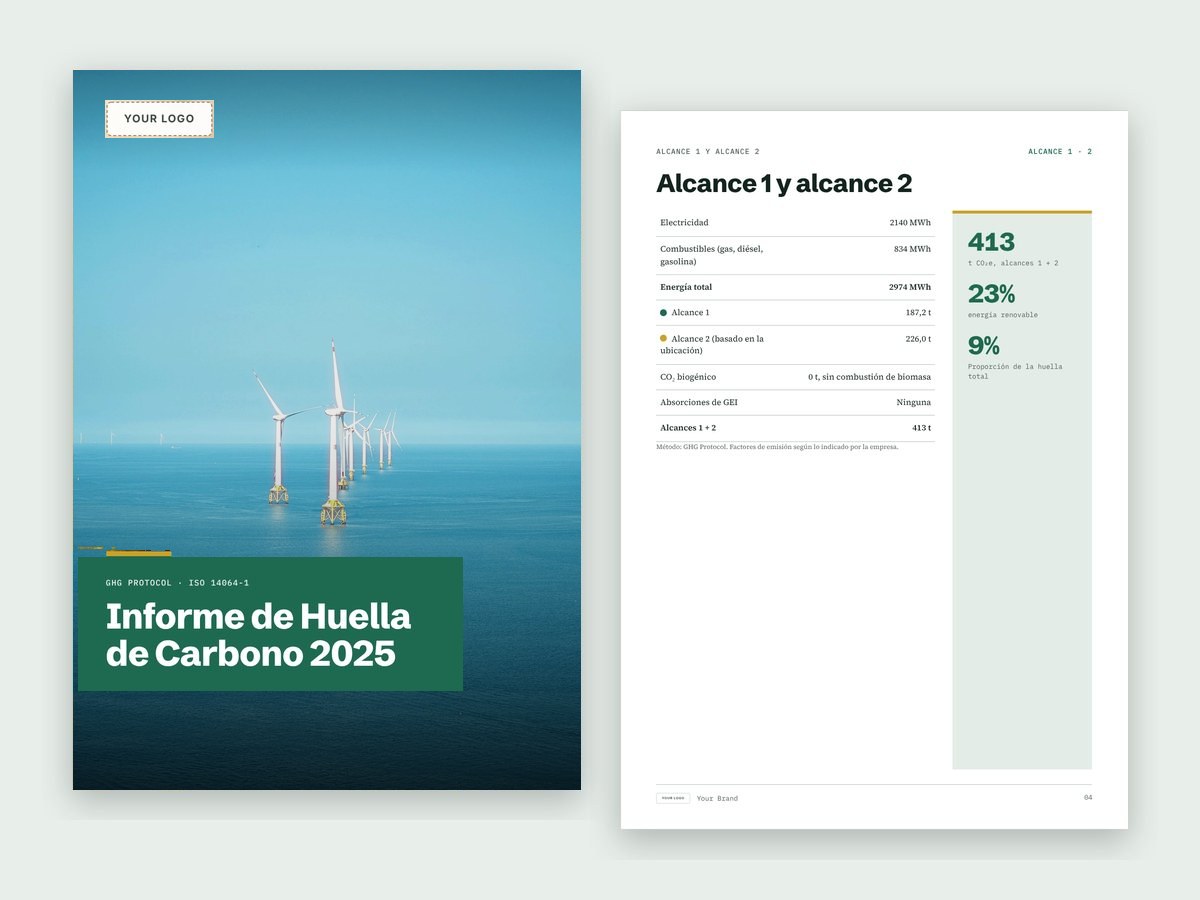Select the 'Electricidad' table row label
Image resolution: width=1200 pixels, height=900 pixels.
684,222
